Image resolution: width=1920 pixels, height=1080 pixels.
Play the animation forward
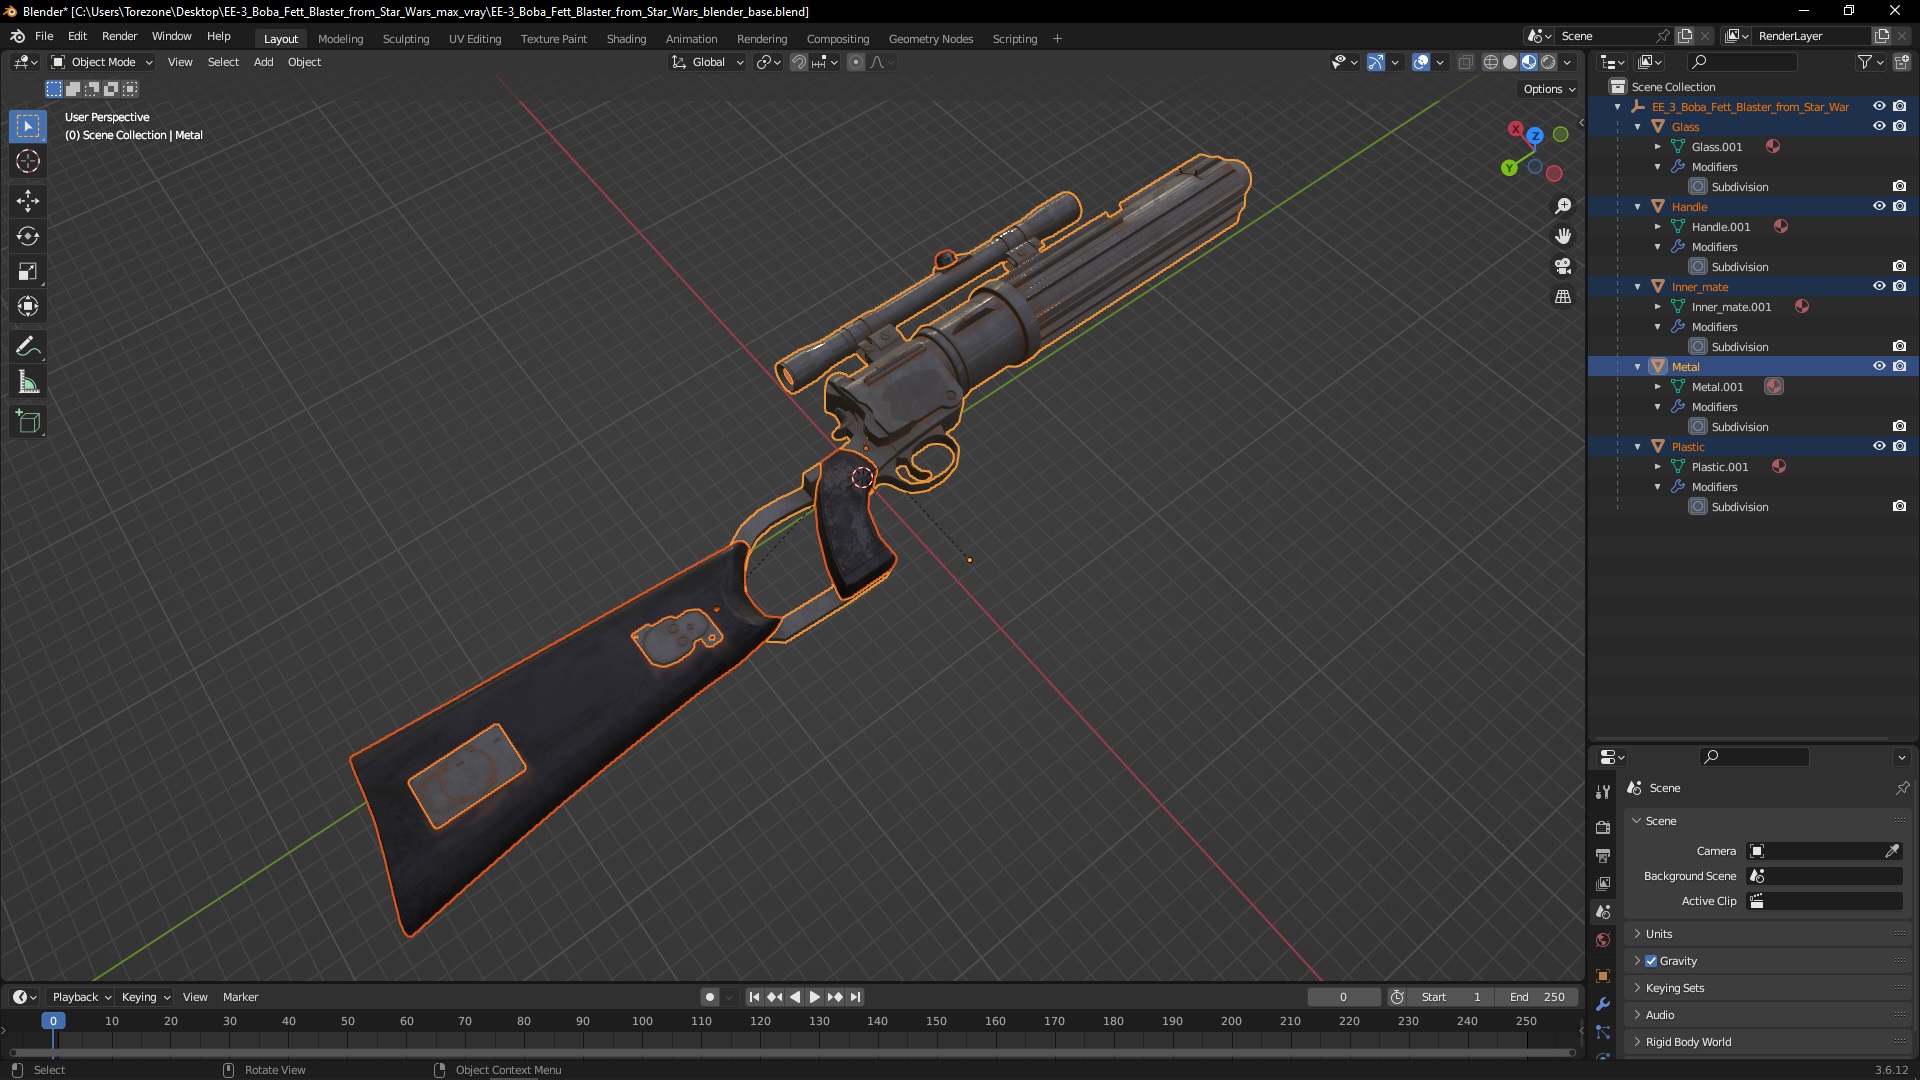tap(814, 997)
